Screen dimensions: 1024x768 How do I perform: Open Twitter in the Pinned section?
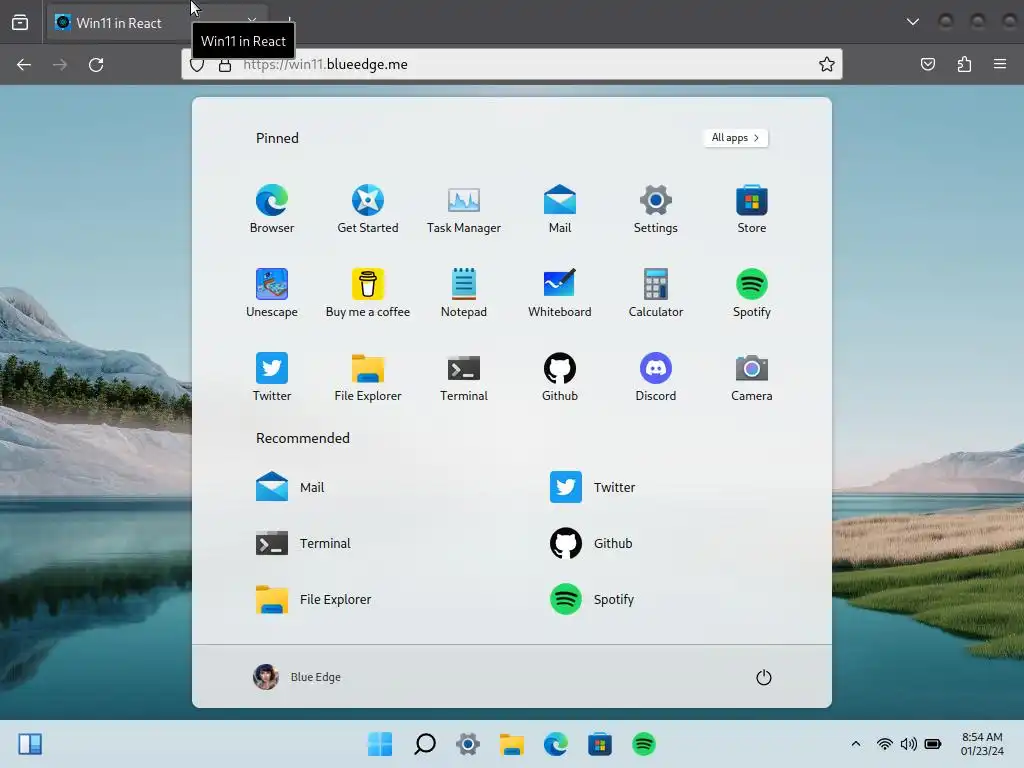point(272,377)
